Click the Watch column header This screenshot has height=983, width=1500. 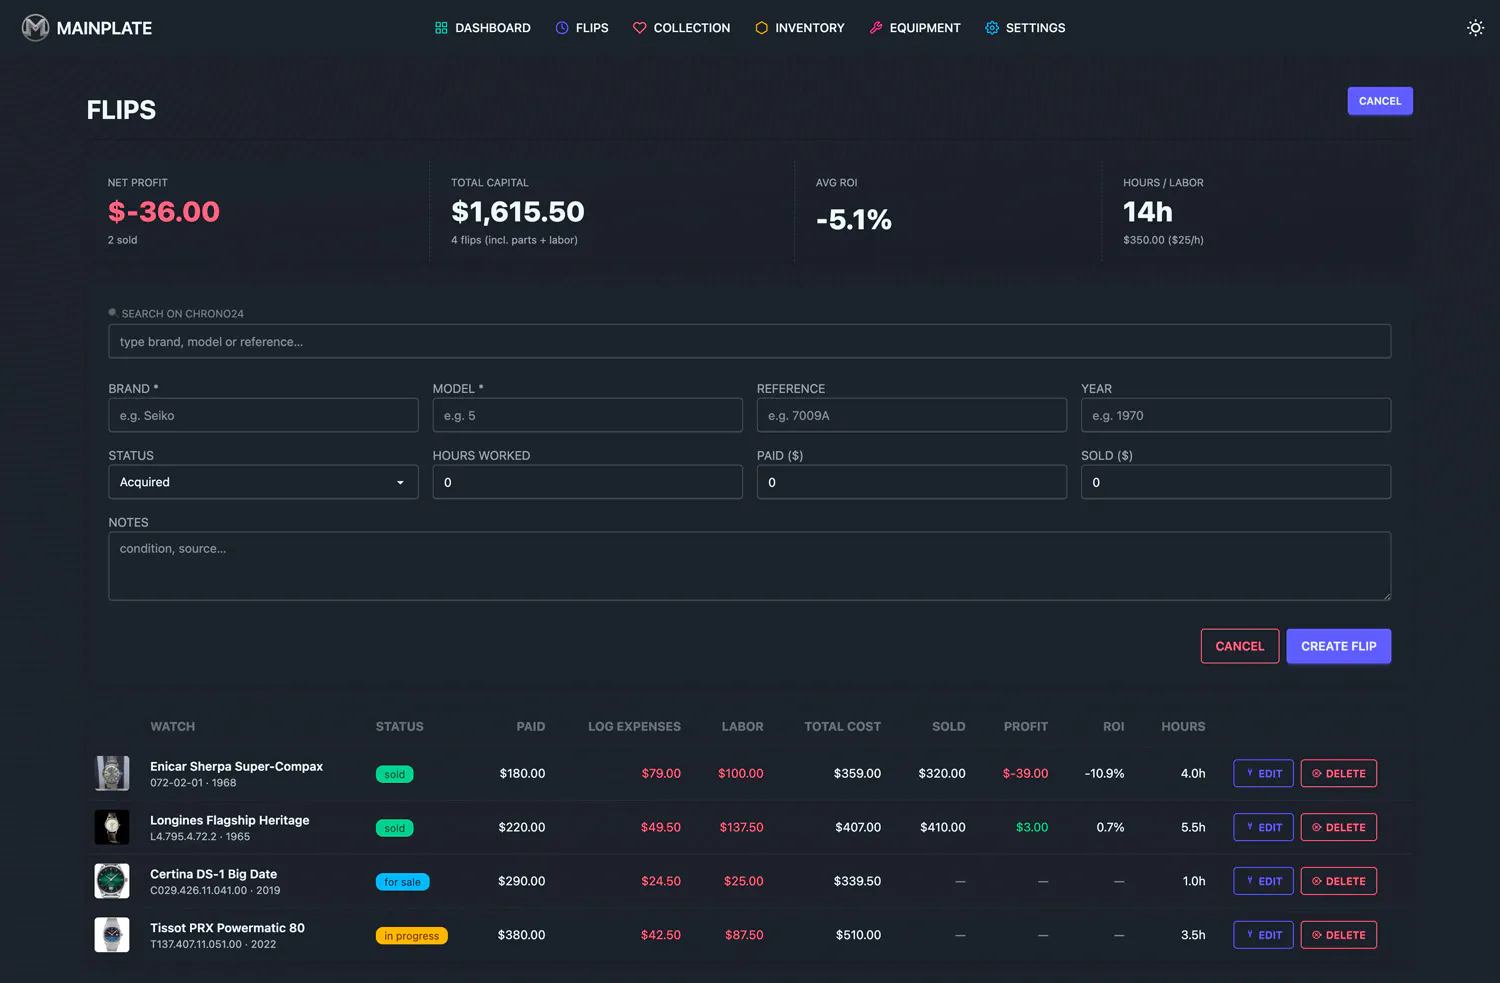coord(173,727)
